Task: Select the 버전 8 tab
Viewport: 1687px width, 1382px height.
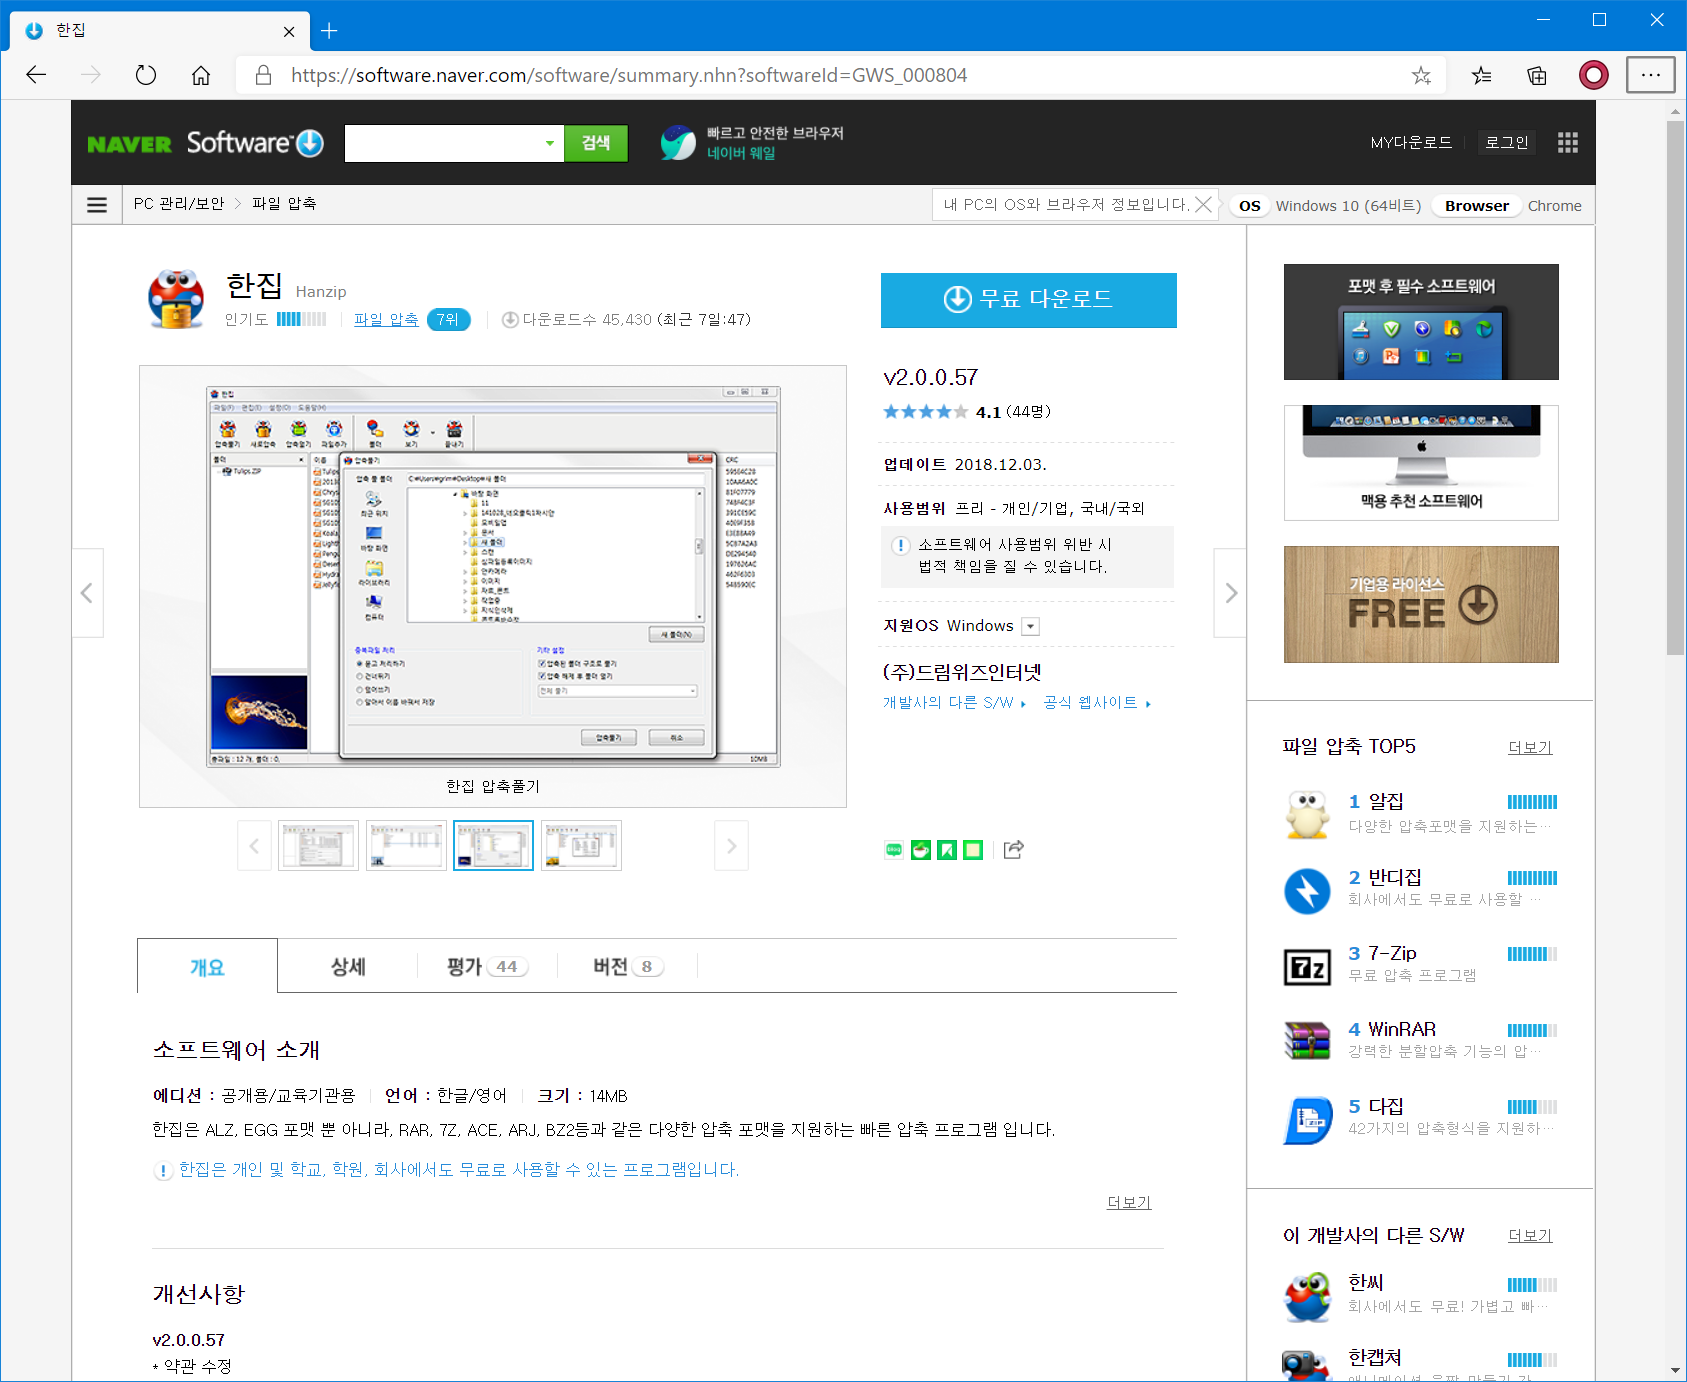Action: point(627,967)
